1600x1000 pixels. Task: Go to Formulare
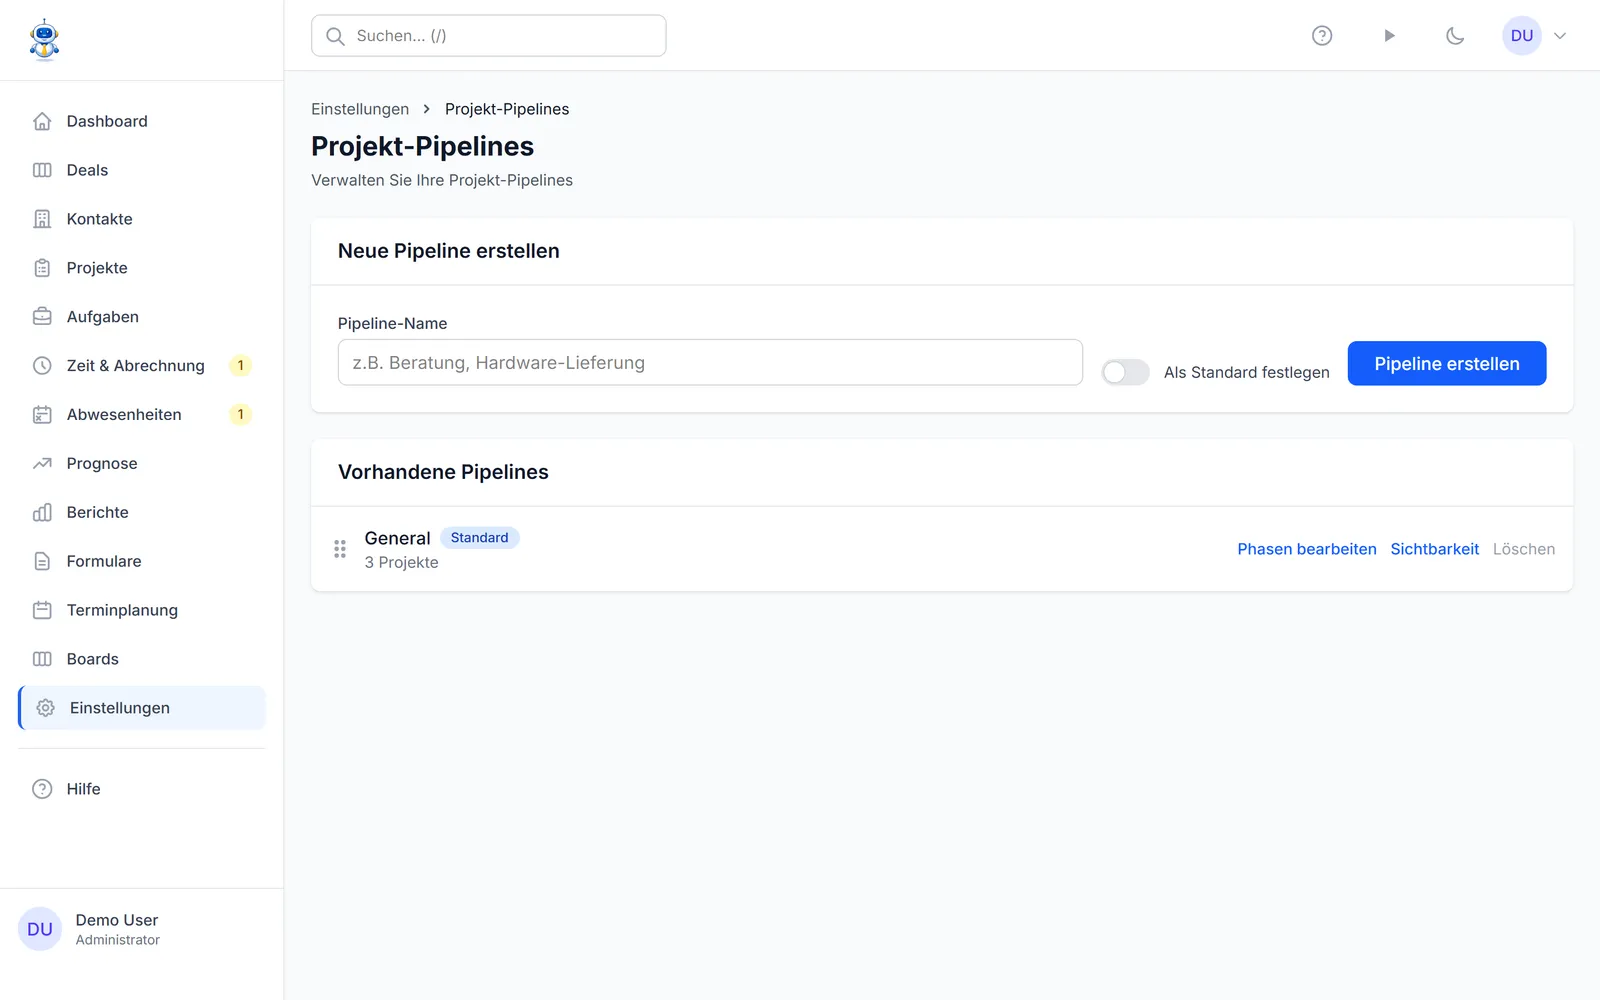(142, 562)
